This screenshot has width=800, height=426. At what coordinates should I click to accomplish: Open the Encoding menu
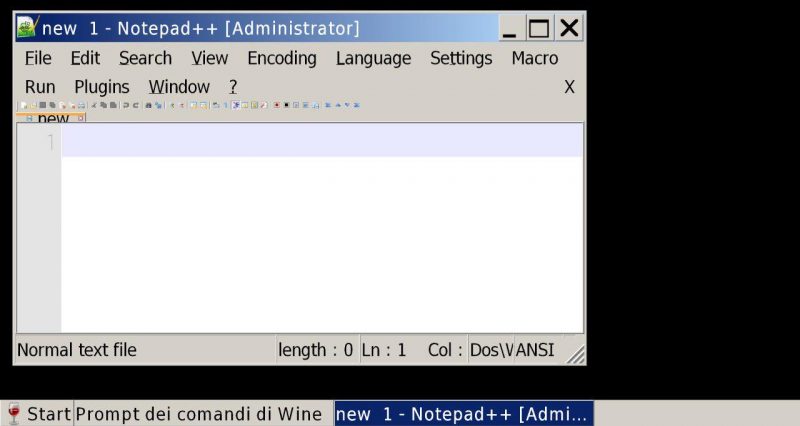(x=282, y=58)
